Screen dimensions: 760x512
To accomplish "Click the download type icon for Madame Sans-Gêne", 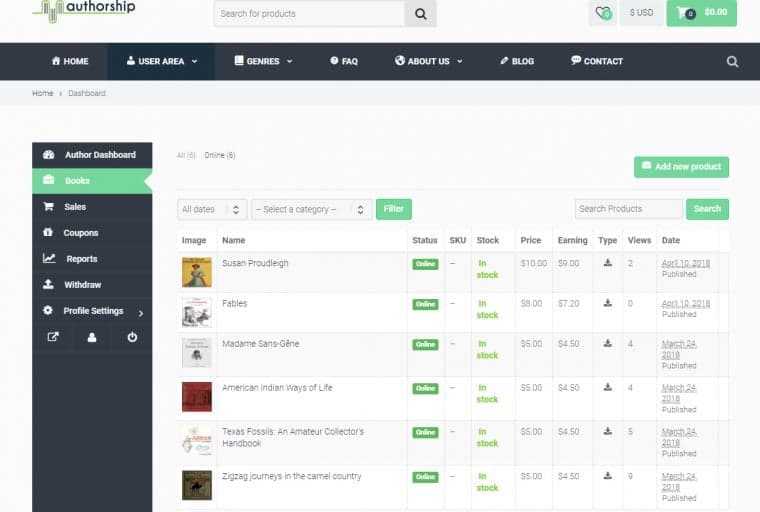I will point(607,343).
